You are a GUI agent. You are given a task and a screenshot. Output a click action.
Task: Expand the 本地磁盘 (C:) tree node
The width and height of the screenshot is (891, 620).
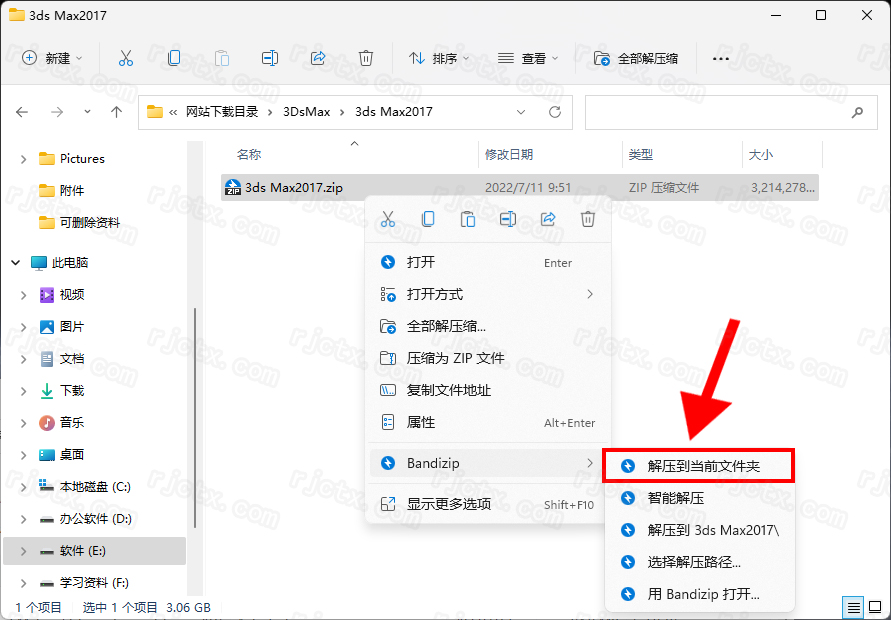[x=24, y=487]
